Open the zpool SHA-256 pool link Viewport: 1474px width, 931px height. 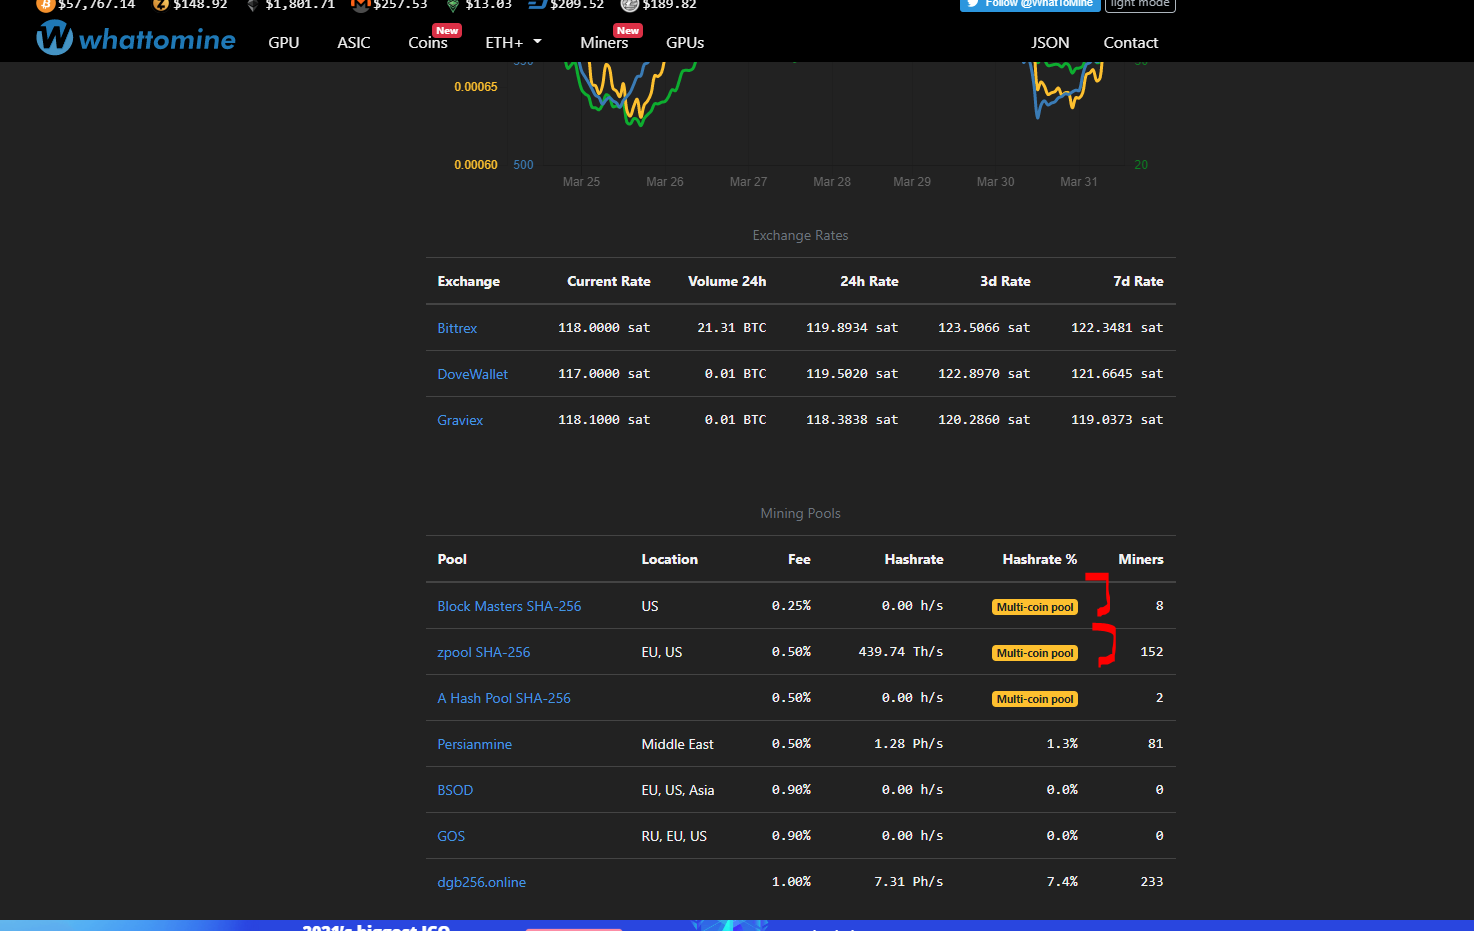484,652
